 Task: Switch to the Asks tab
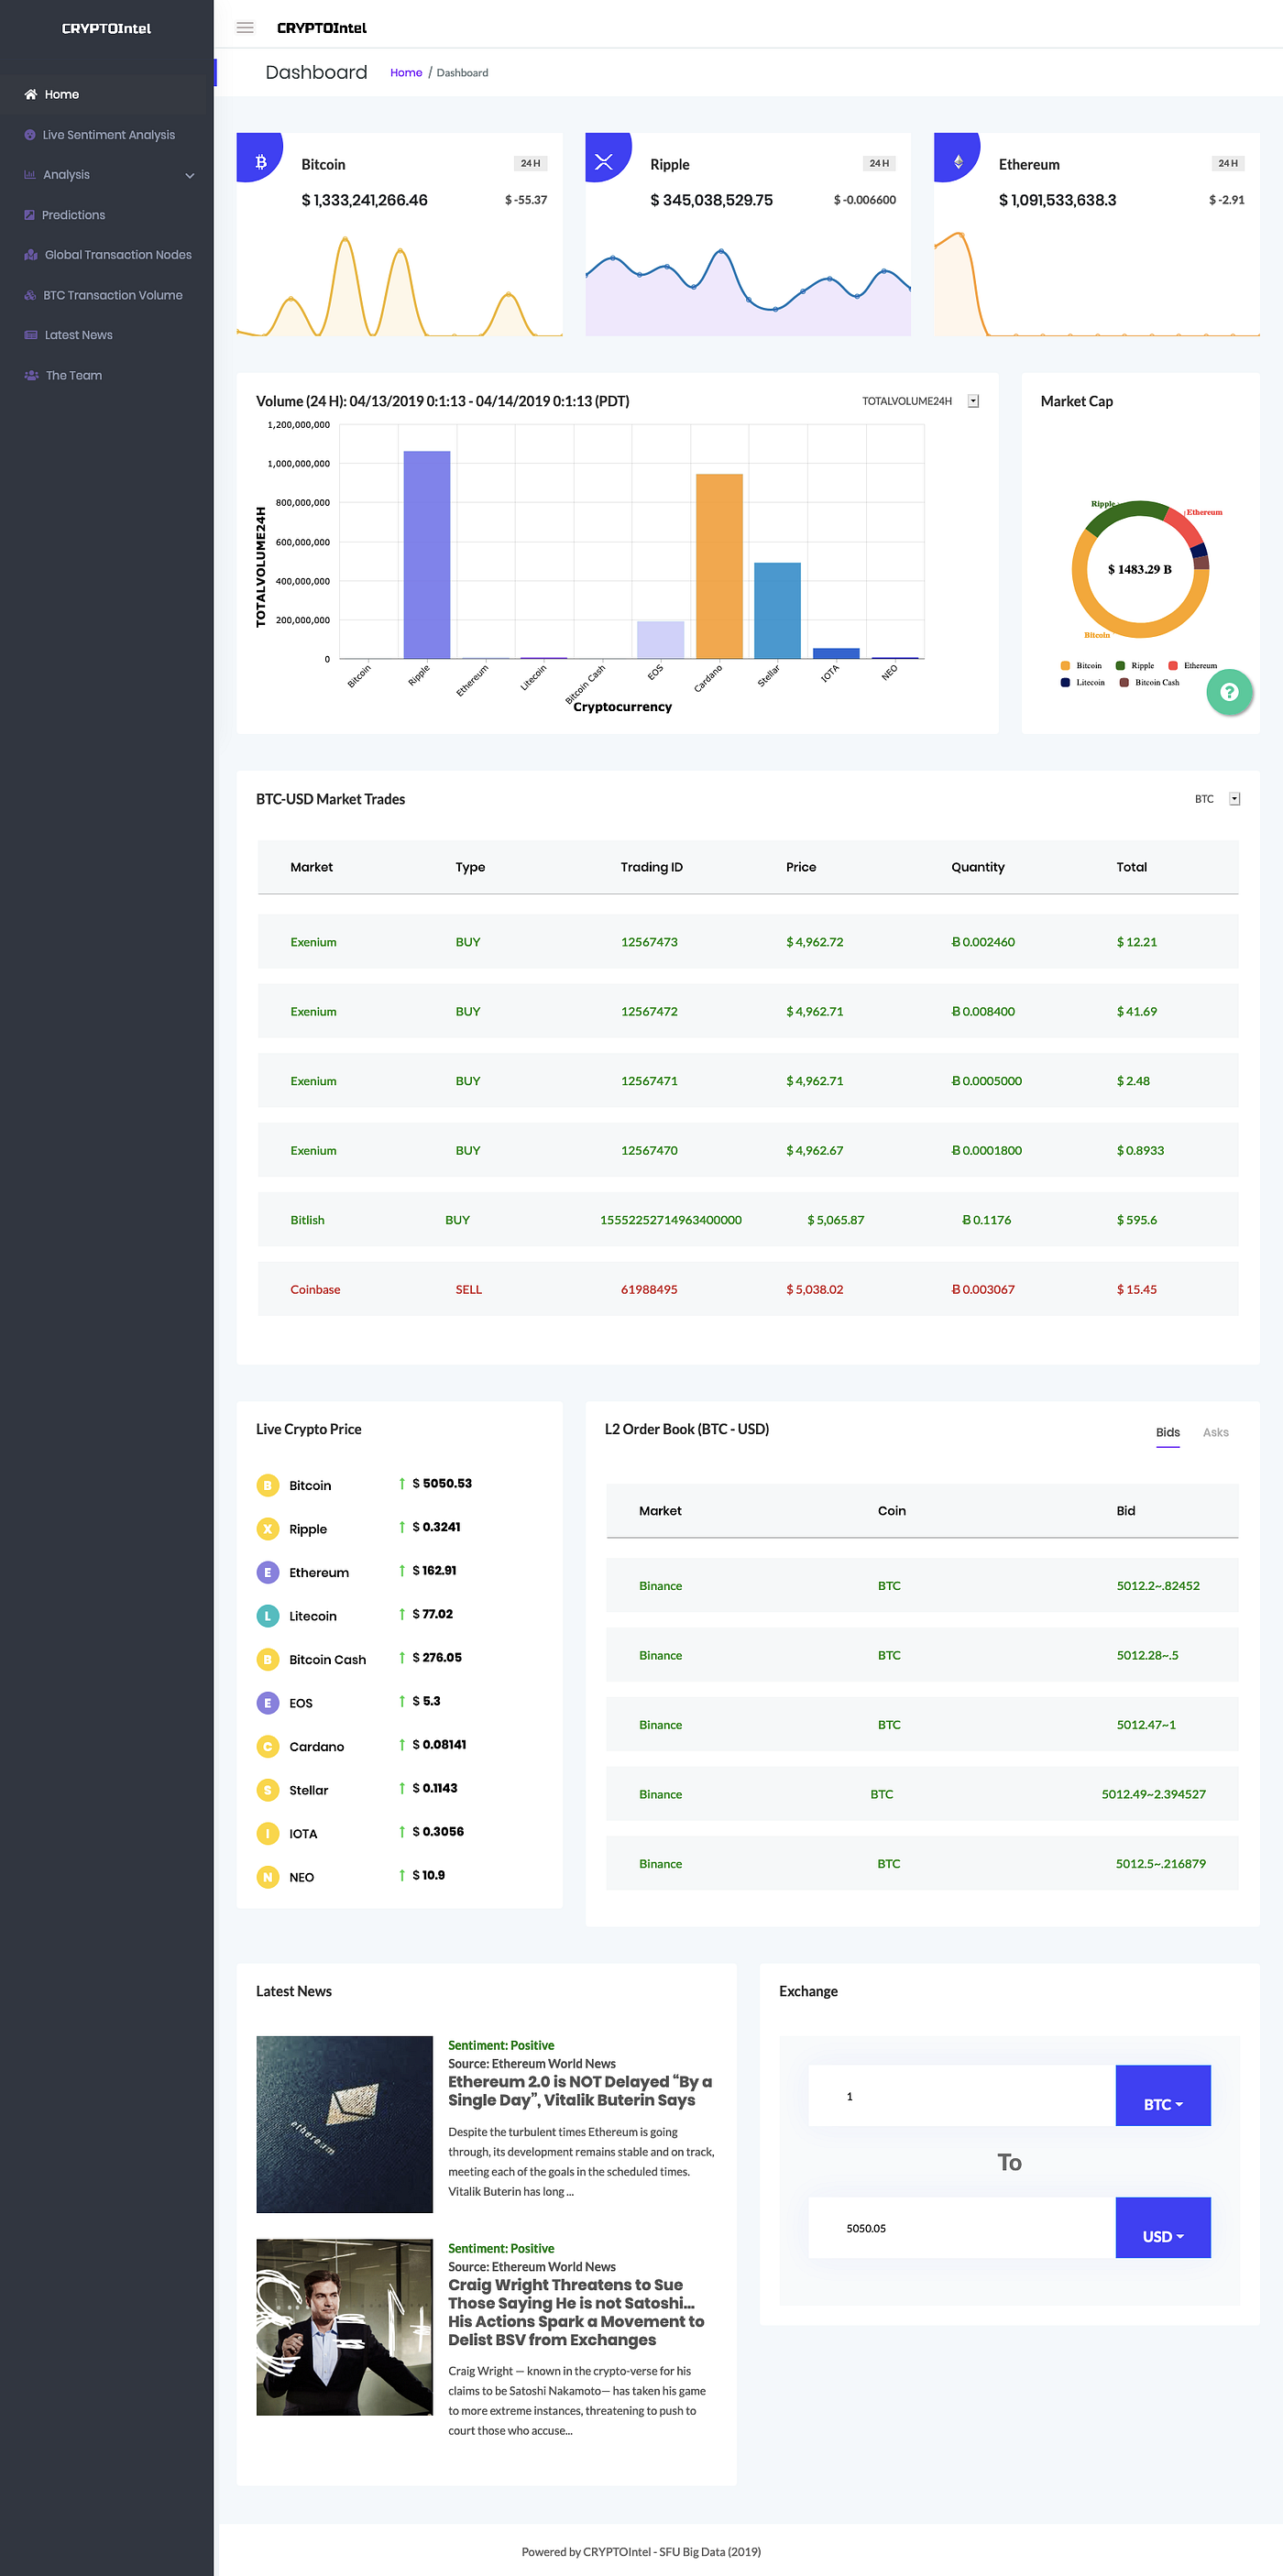pyautogui.click(x=1215, y=1432)
